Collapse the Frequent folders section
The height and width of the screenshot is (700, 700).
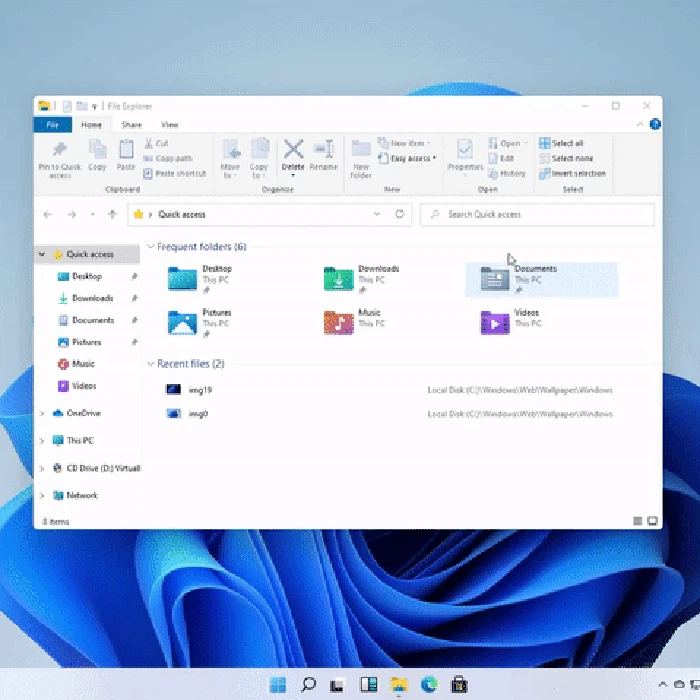[x=151, y=247]
